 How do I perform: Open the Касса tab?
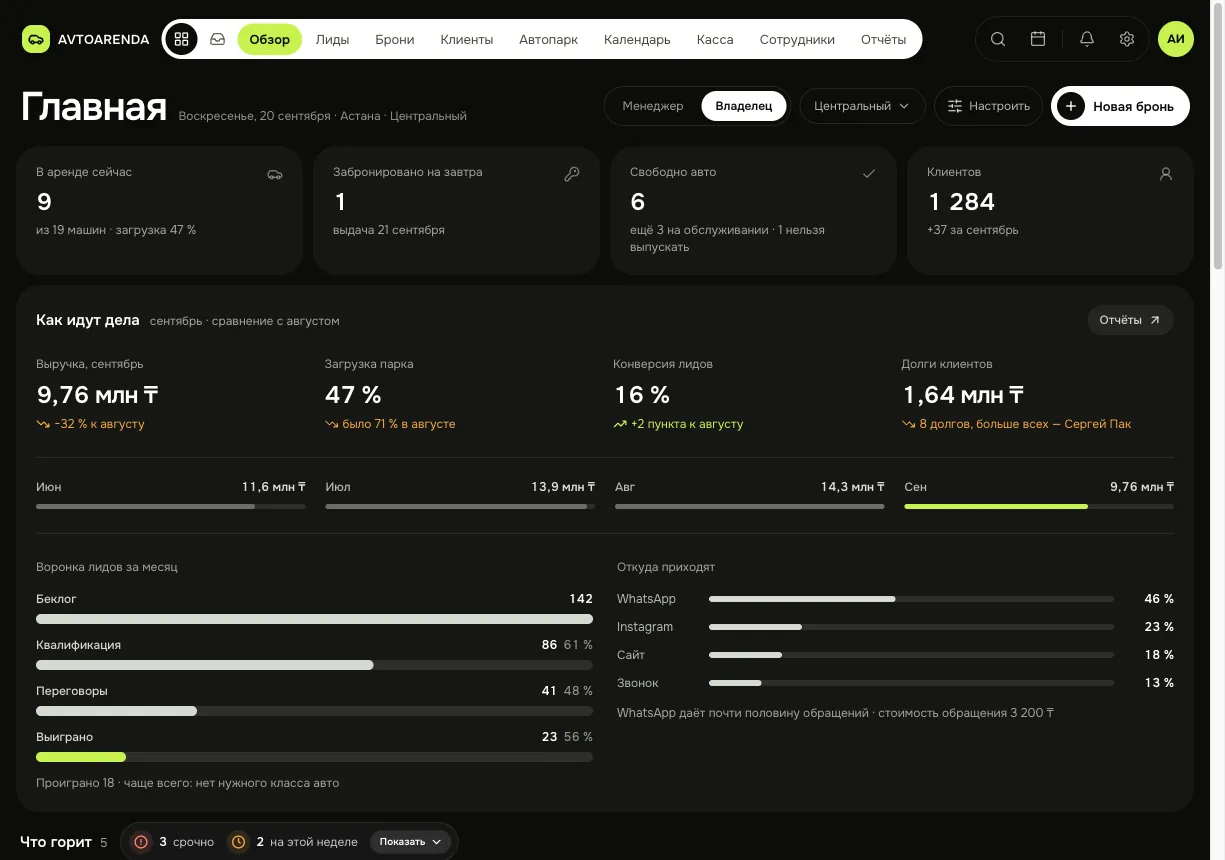[715, 40]
